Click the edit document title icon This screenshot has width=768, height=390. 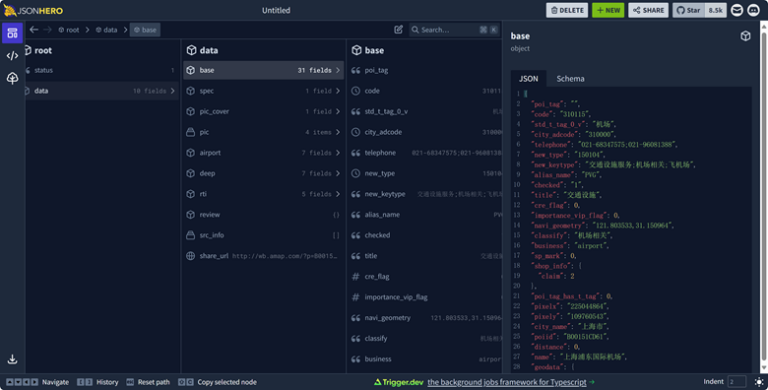pyautogui.click(x=399, y=30)
